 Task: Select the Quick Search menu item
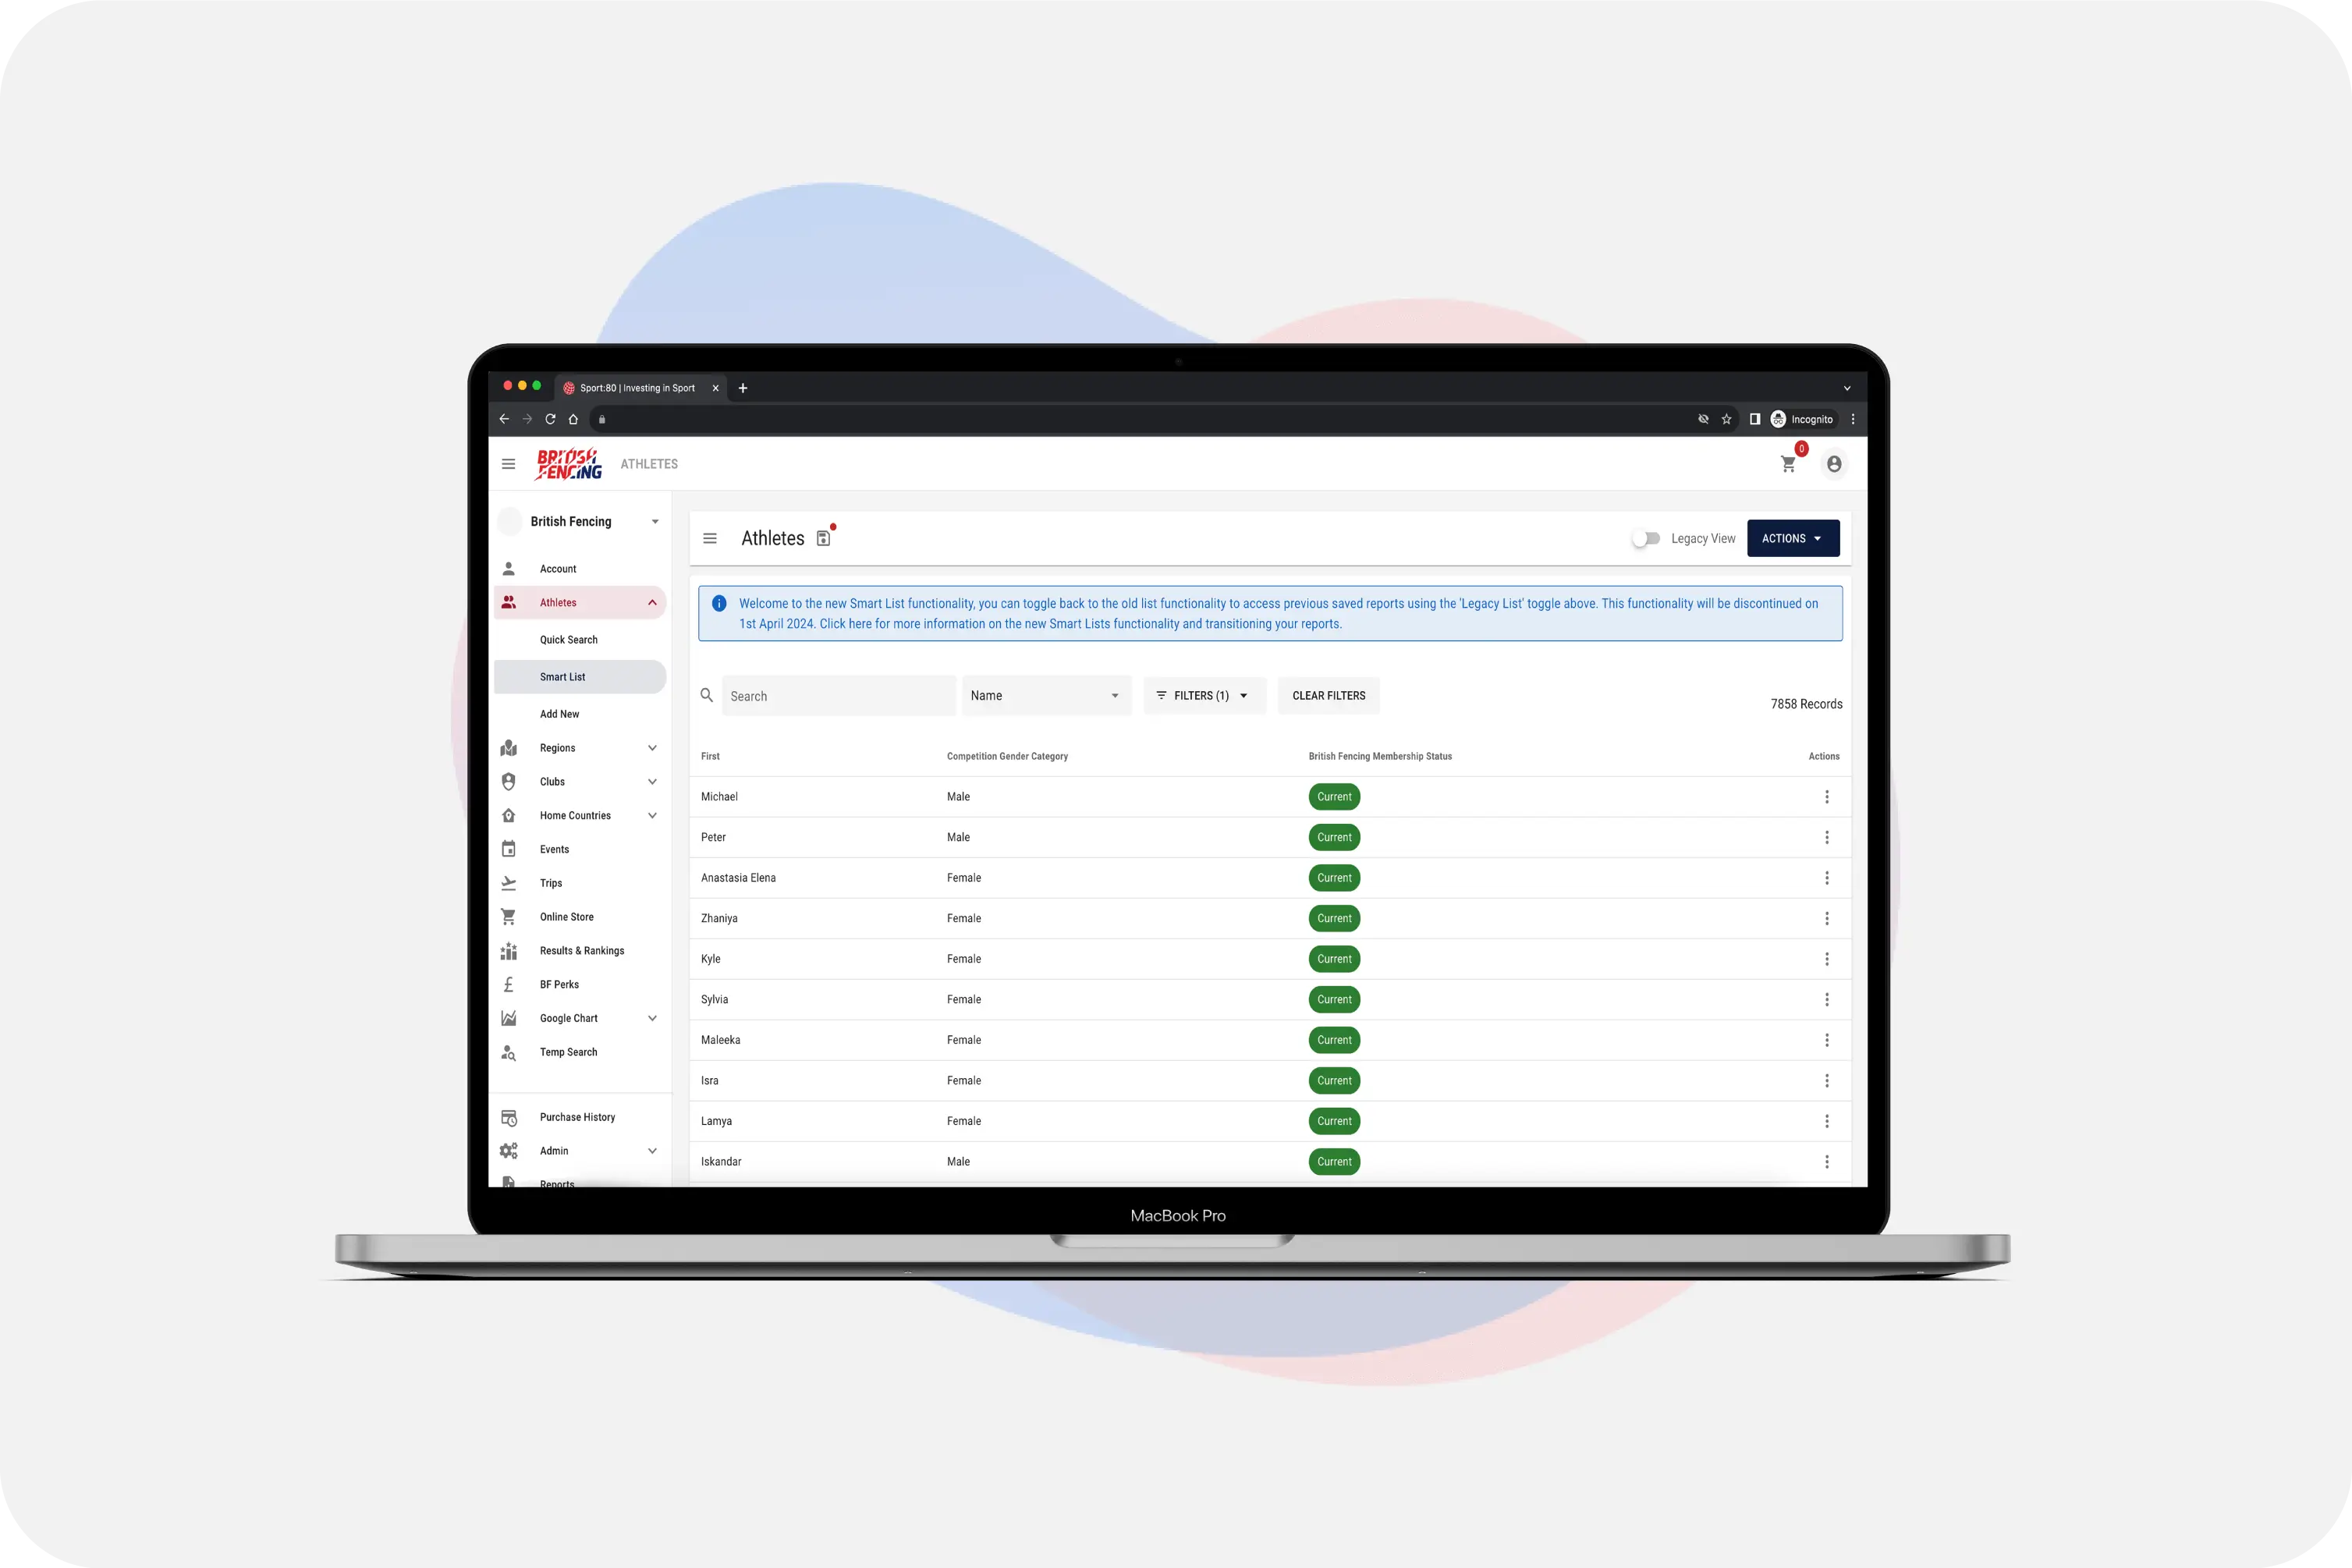click(569, 639)
